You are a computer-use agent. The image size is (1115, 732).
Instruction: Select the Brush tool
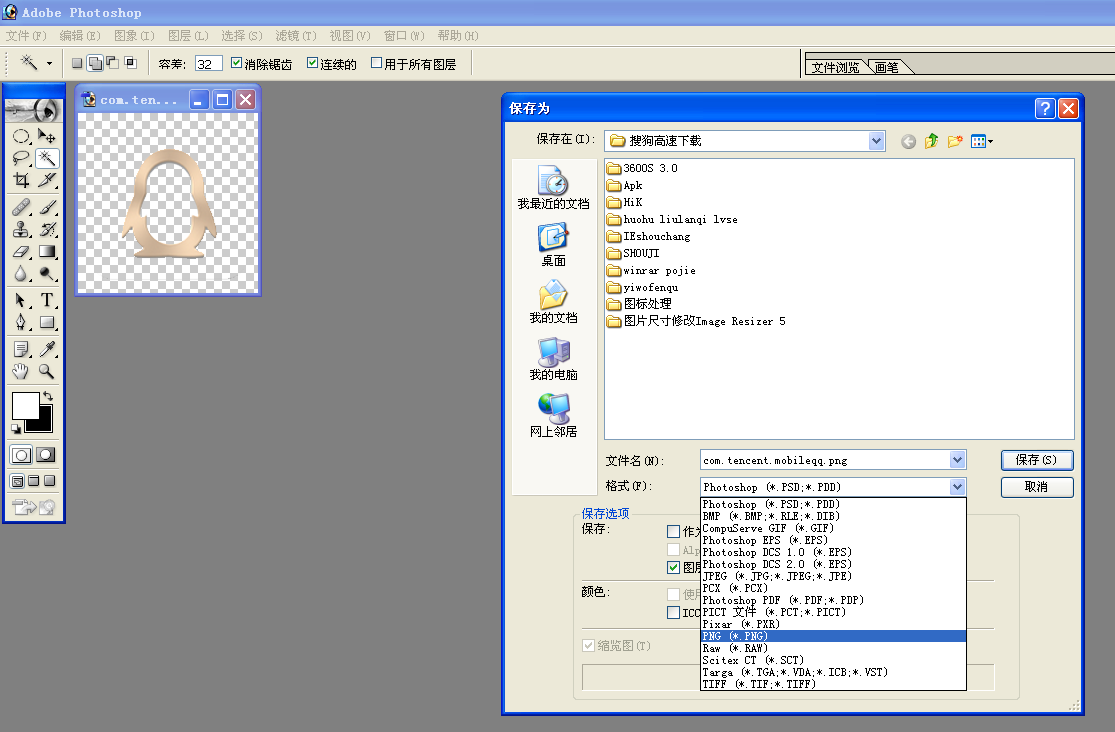(x=47, y=207)
